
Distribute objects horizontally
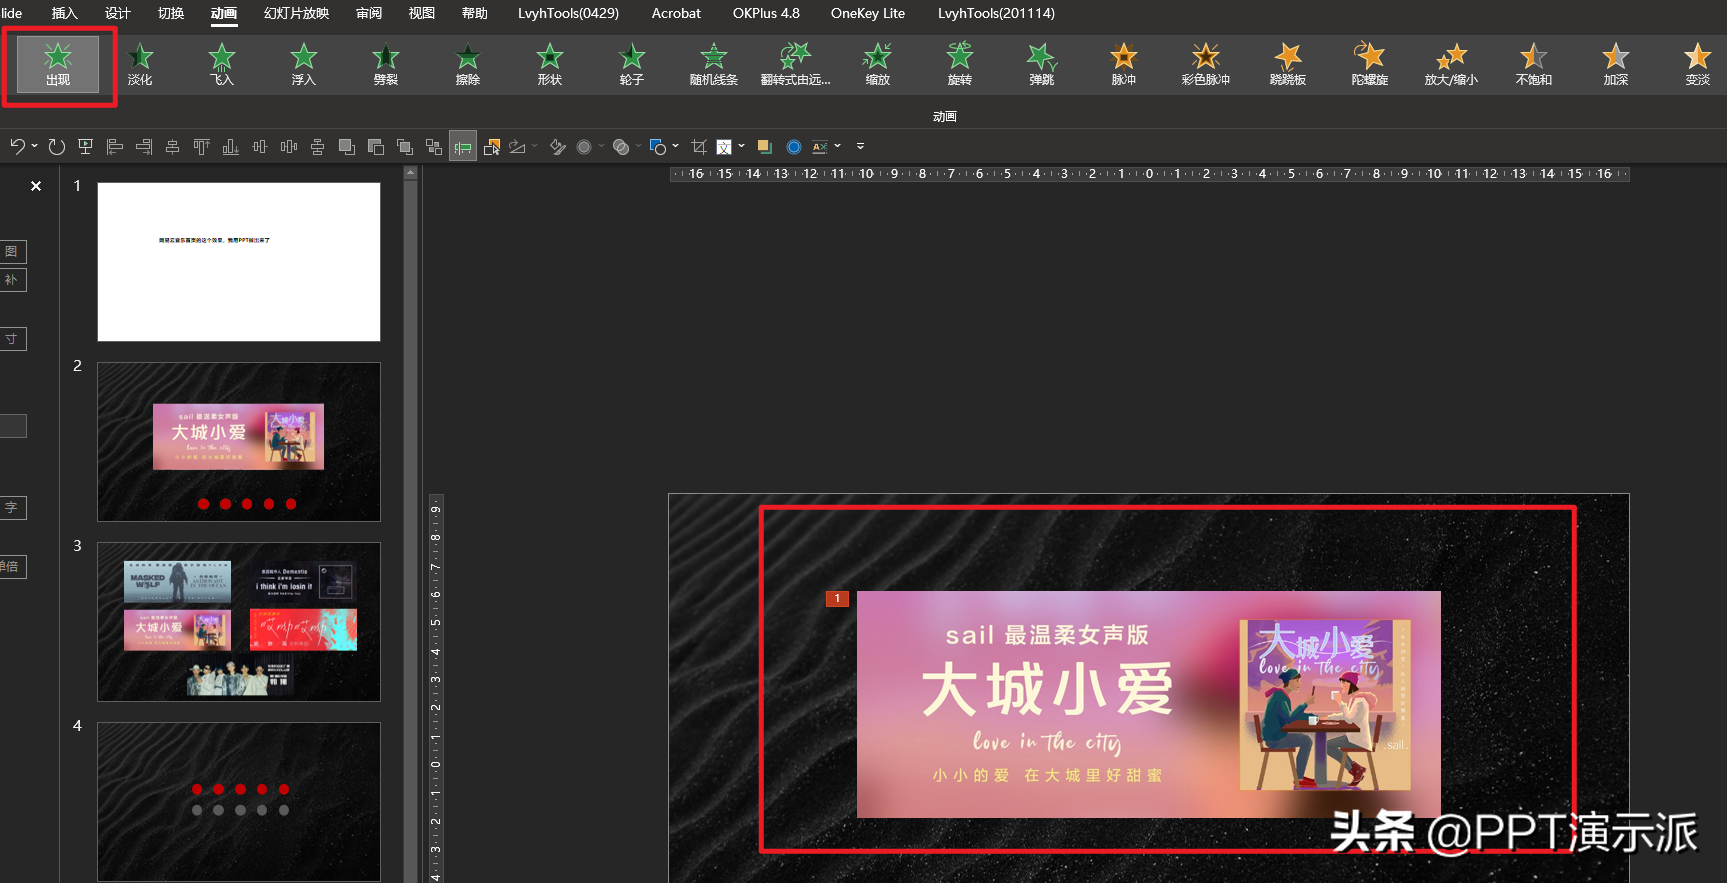click(289, 147)
